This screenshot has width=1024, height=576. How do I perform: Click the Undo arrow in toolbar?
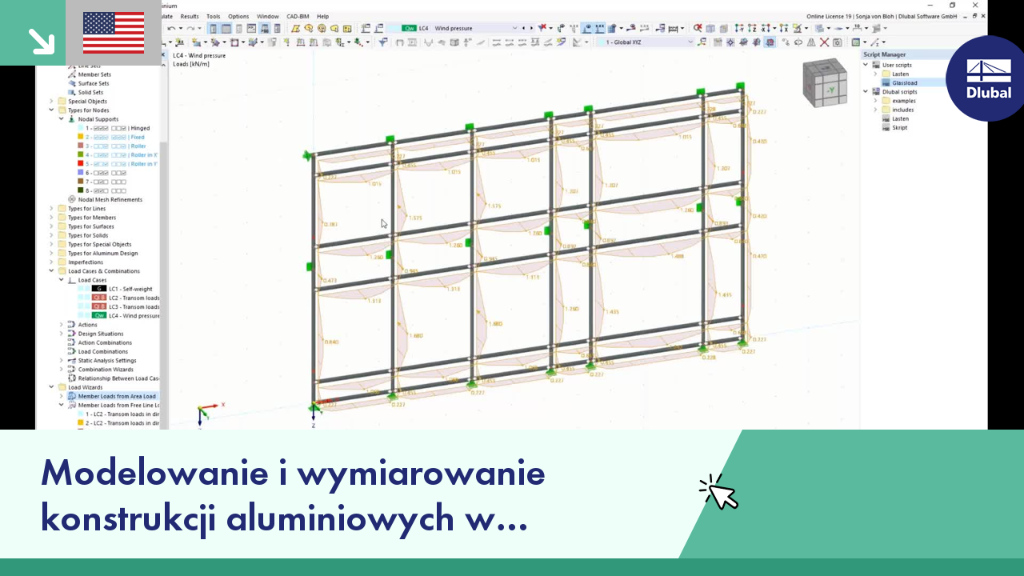pyautogui.click(x=171, y=28)
